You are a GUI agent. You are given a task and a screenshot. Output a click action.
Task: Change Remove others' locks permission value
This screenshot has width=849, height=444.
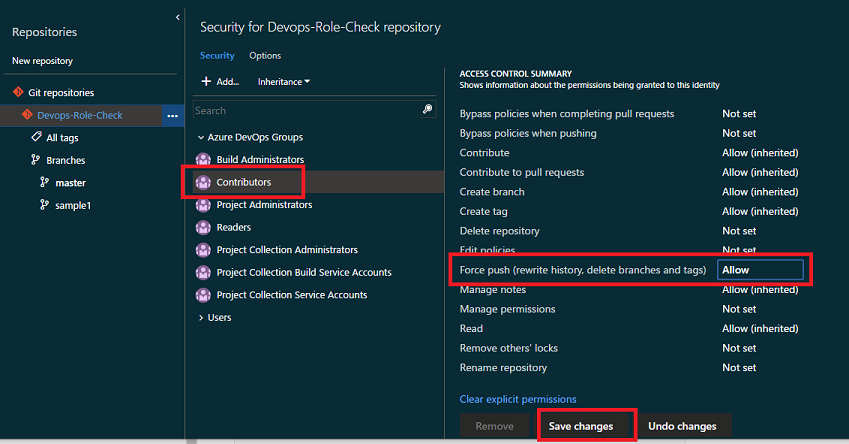[739, 348]
